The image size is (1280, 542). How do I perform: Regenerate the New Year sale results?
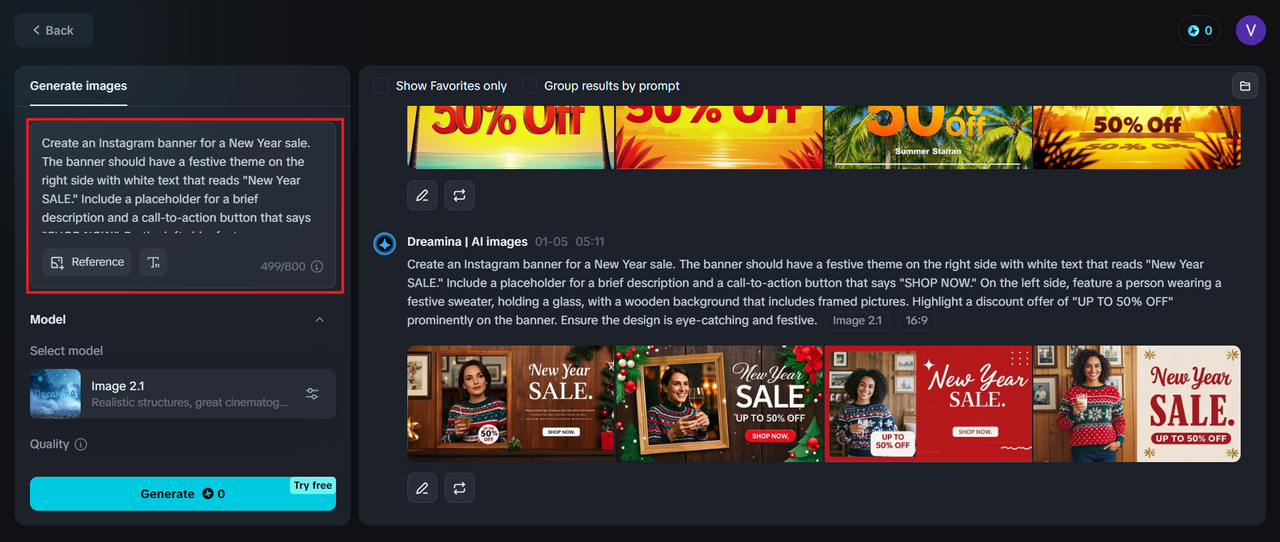[460, 488]
